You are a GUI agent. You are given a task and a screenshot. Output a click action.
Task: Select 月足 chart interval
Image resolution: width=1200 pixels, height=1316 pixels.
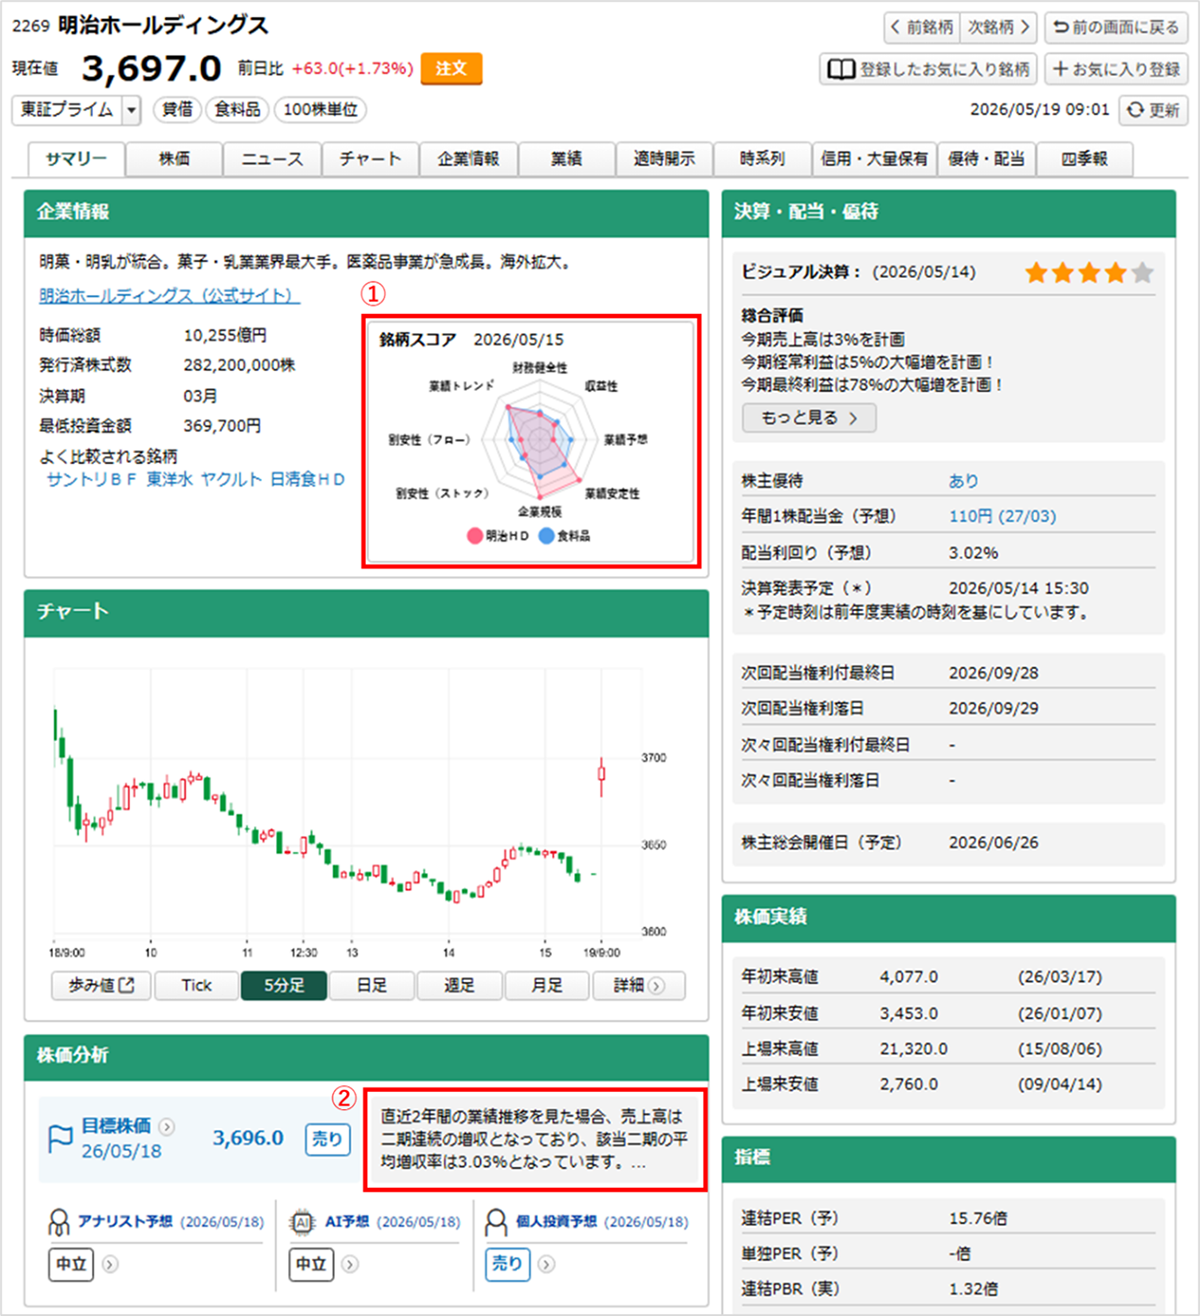(548, 986)
